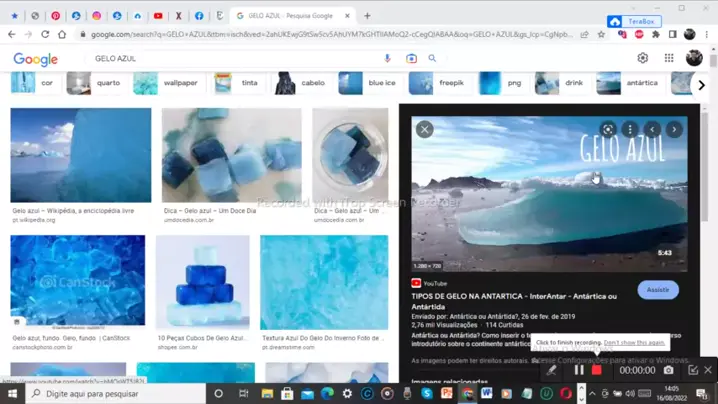This screenshot has width=718, height=404.
Task: Show next image in preview panel
Action: pyautogui.click(x=674, y=130)
